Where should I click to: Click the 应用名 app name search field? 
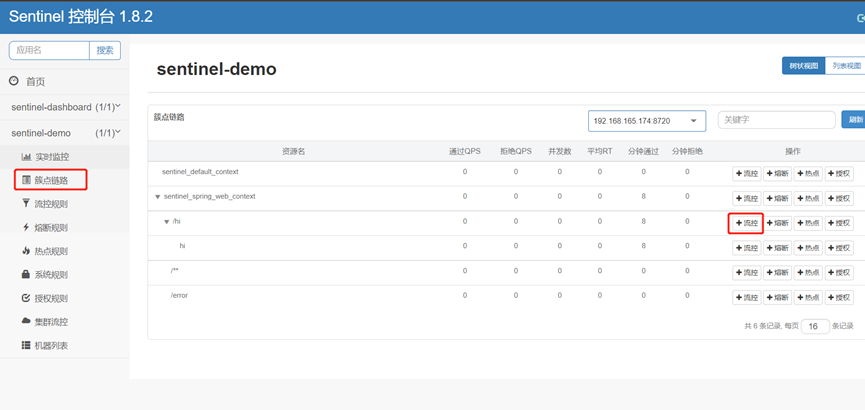coord(49,50)
